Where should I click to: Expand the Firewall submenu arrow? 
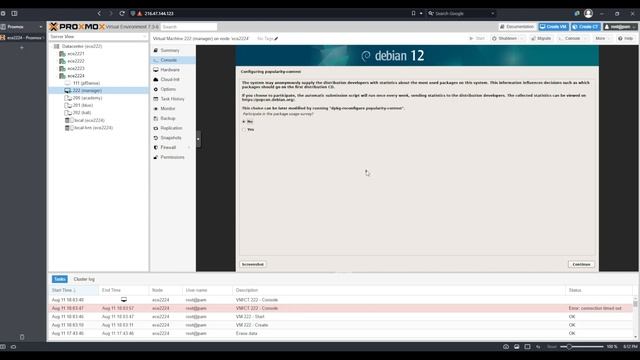point(189,147)
